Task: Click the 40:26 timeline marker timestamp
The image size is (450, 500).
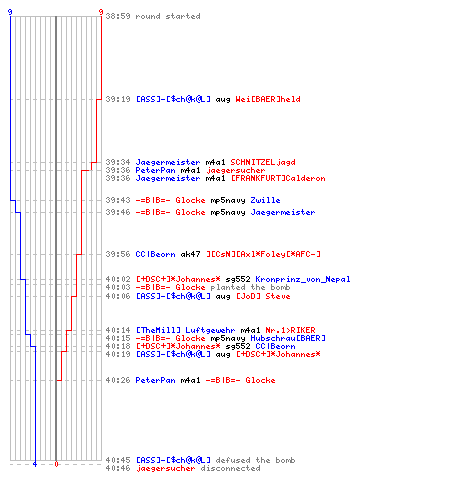Action: (x=118, y=380)
